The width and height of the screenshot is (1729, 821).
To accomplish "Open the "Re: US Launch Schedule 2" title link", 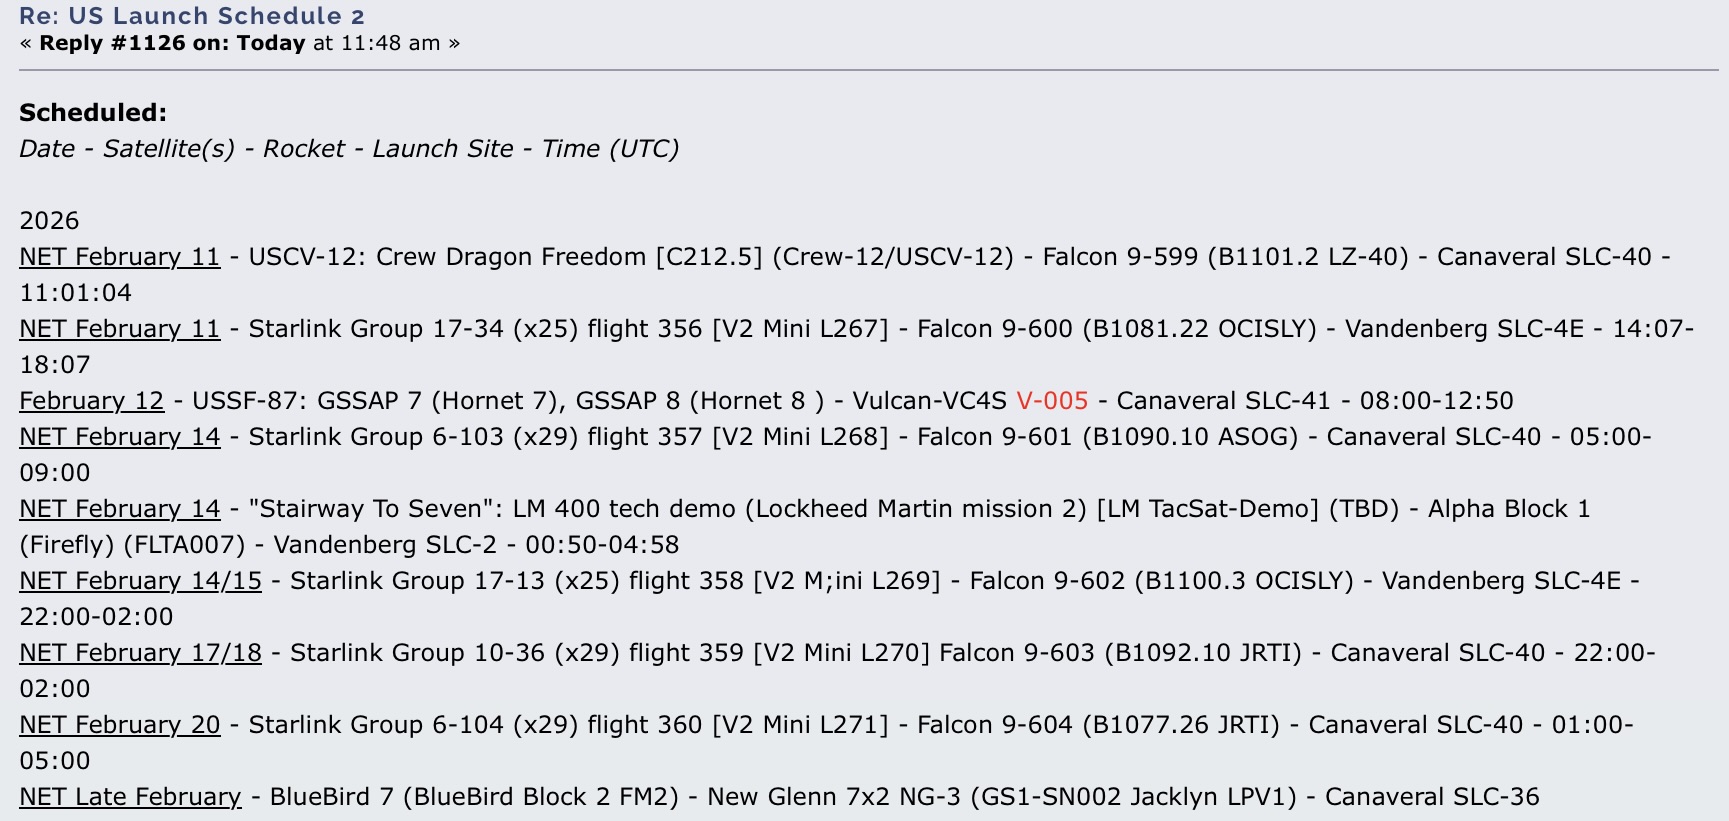I will tap(191, 16).
